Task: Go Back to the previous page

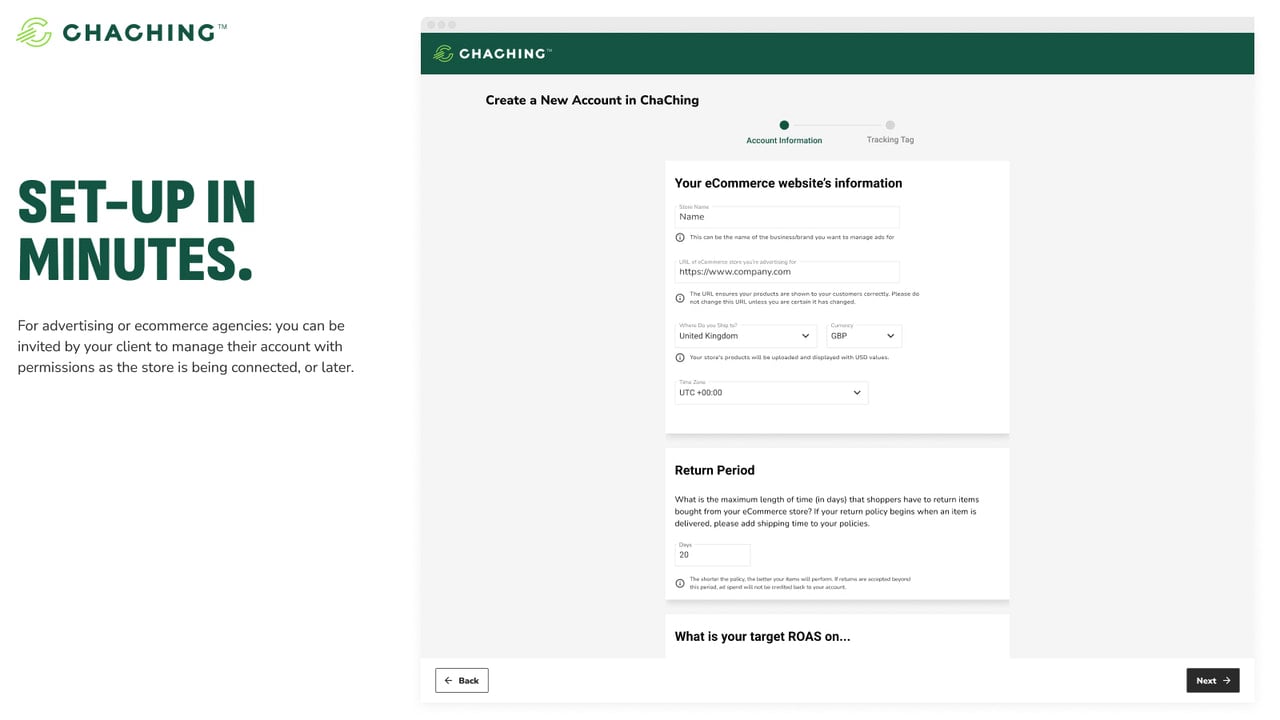Action: tap(462, 681)
